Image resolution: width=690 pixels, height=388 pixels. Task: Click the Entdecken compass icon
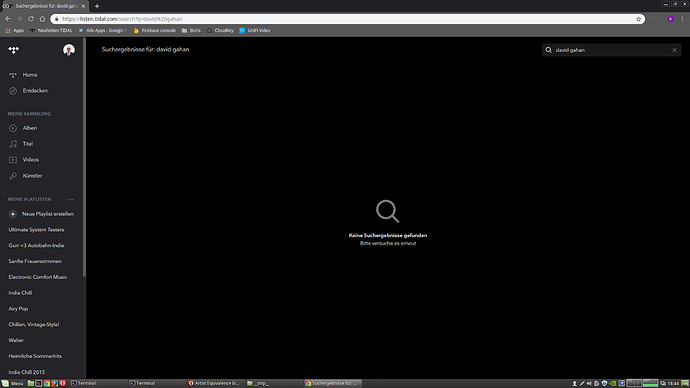pyautogui.click(x=13, y=91)
